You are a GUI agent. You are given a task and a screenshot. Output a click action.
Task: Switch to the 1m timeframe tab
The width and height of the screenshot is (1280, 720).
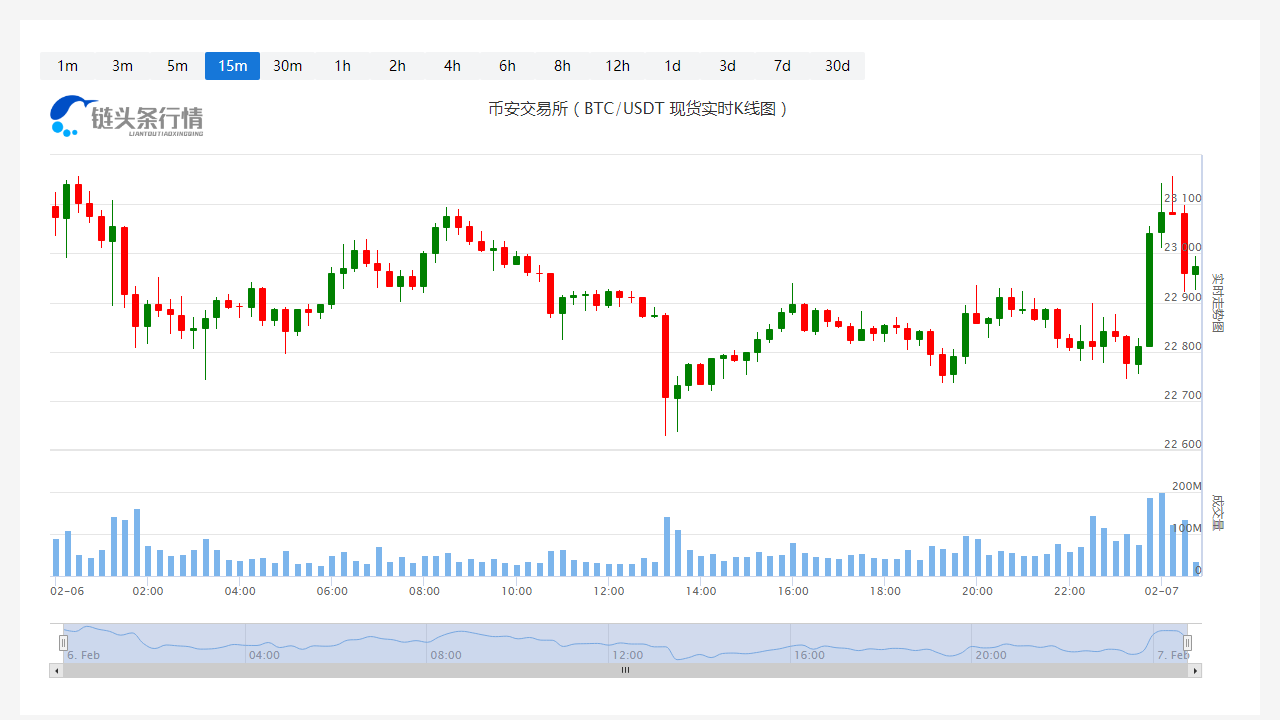[67, 66]
